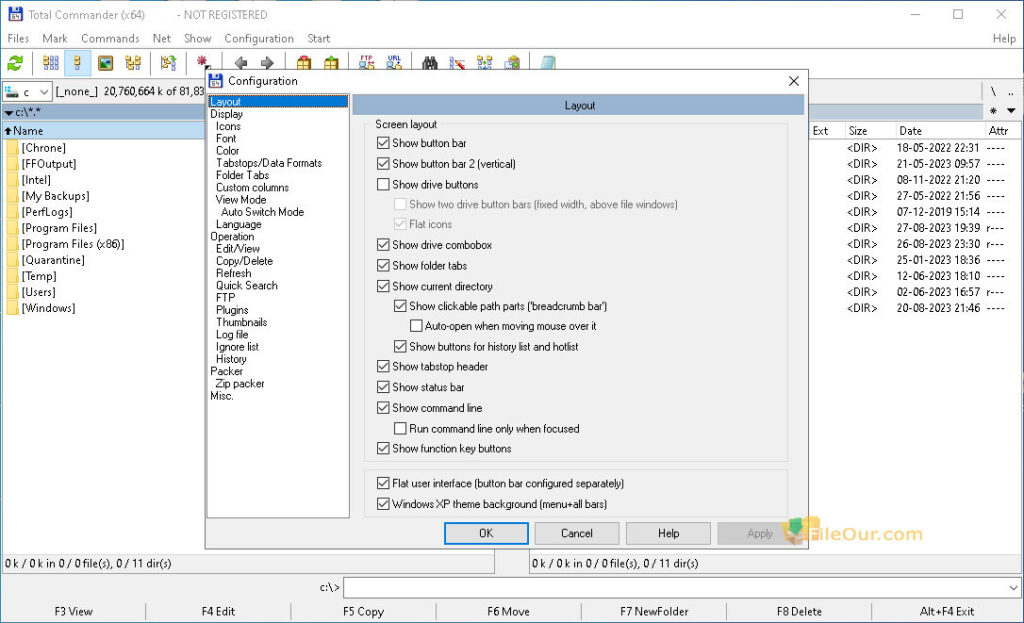Image resolution: width=1024 pixels, height=623 pixels.
Task: Click the binoculars Search files icon
Action: click(x=430, y=62)
